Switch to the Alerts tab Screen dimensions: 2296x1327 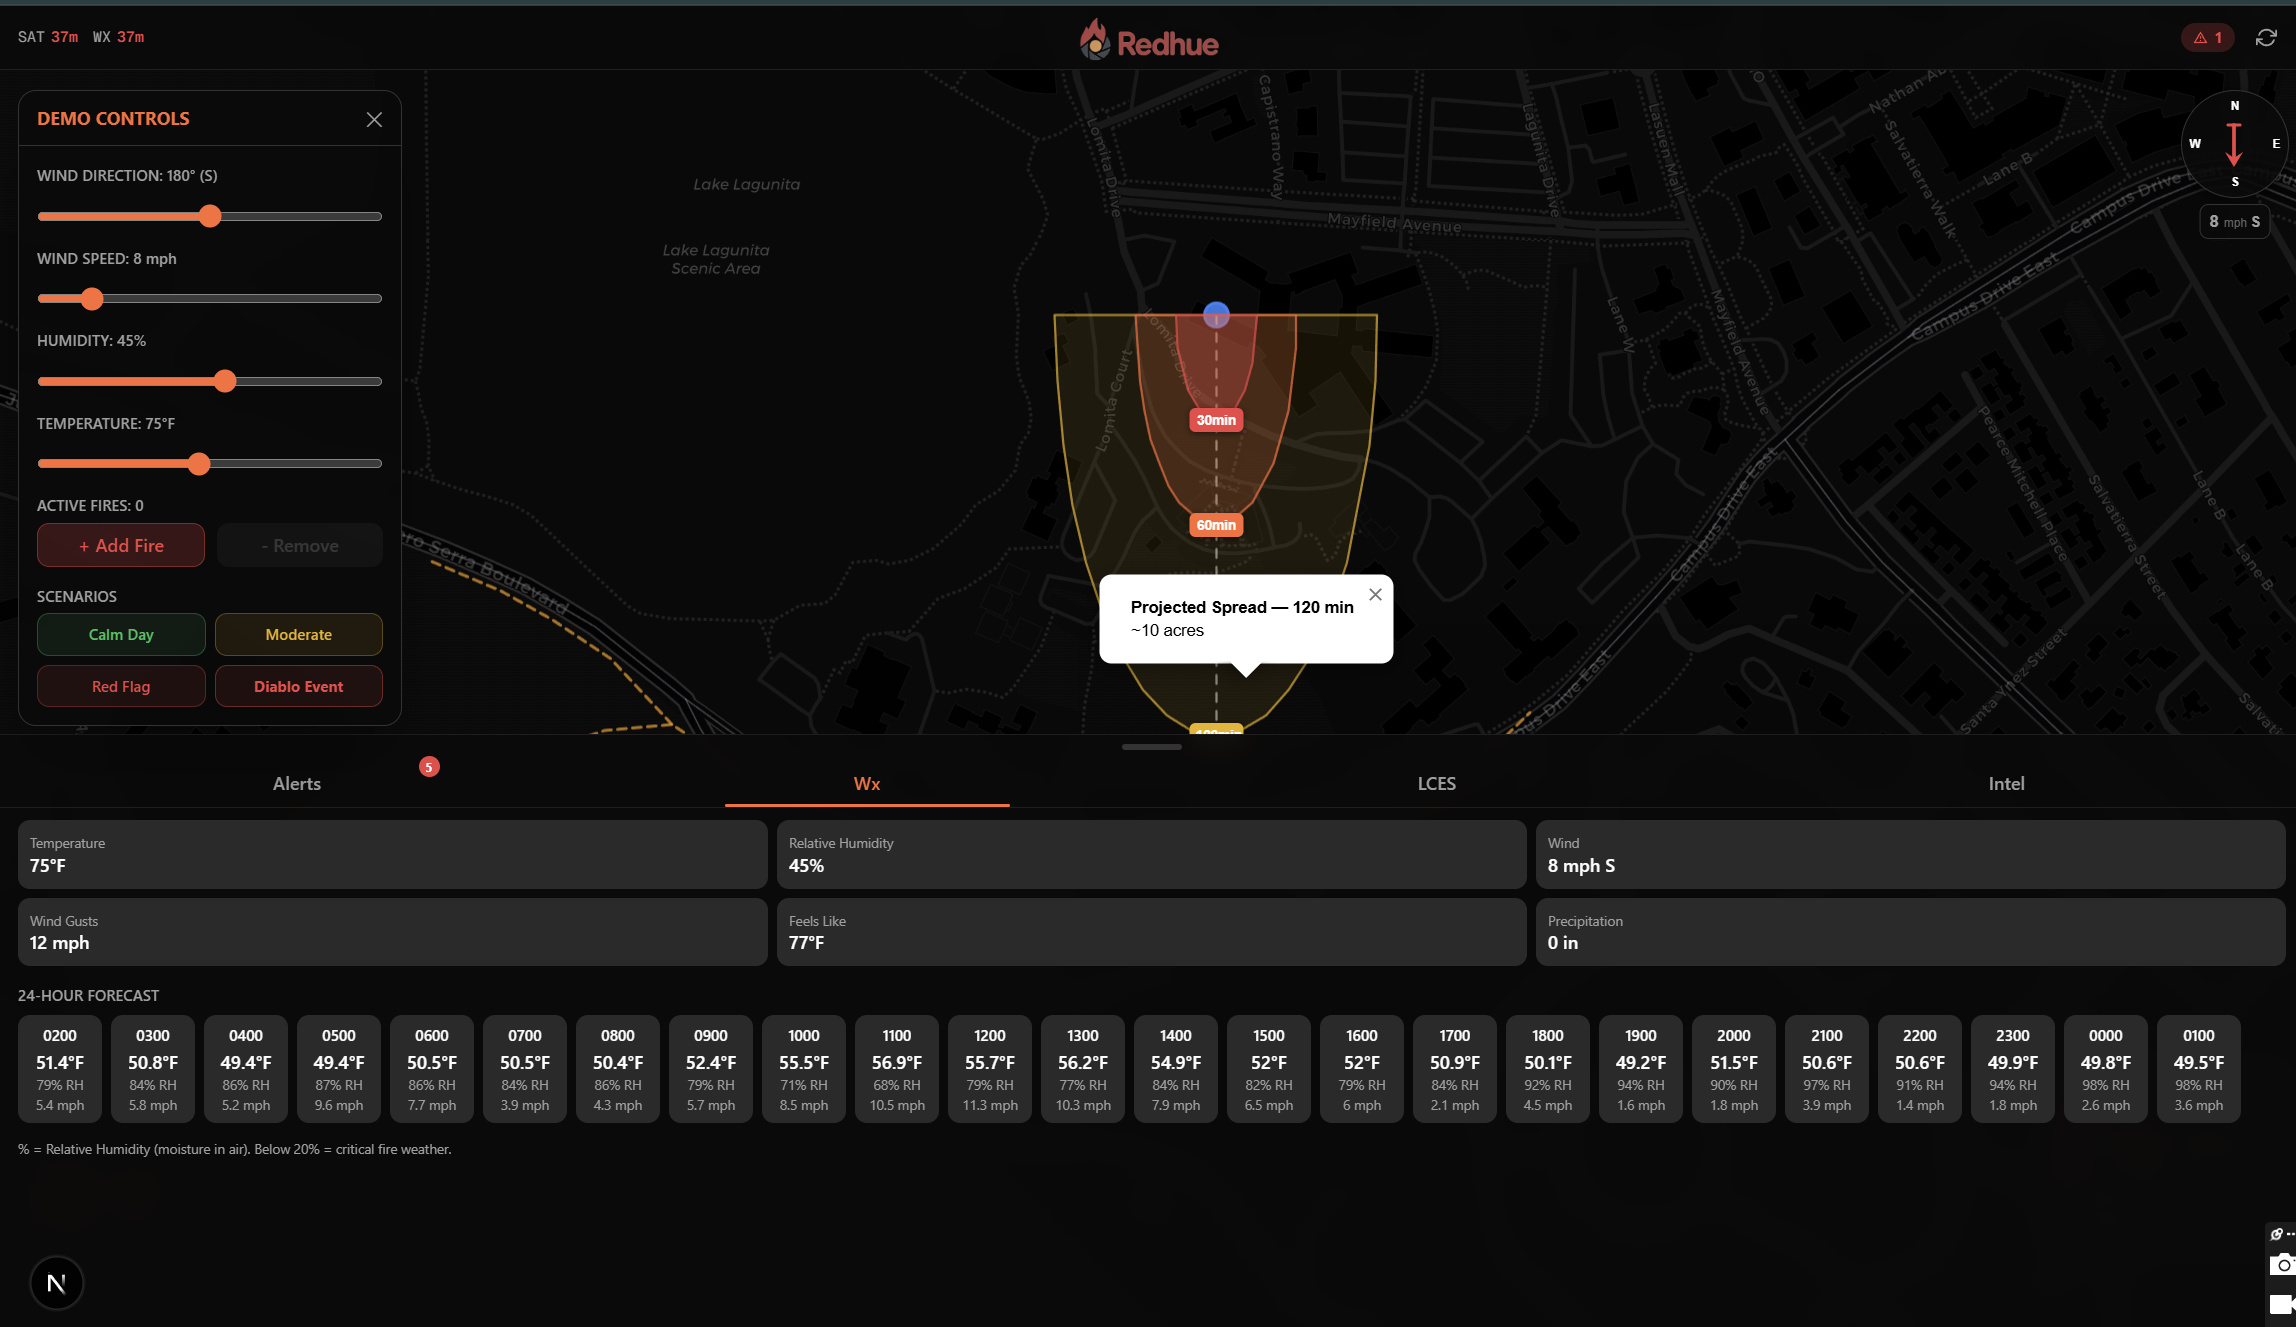click(x=297, y=784)
